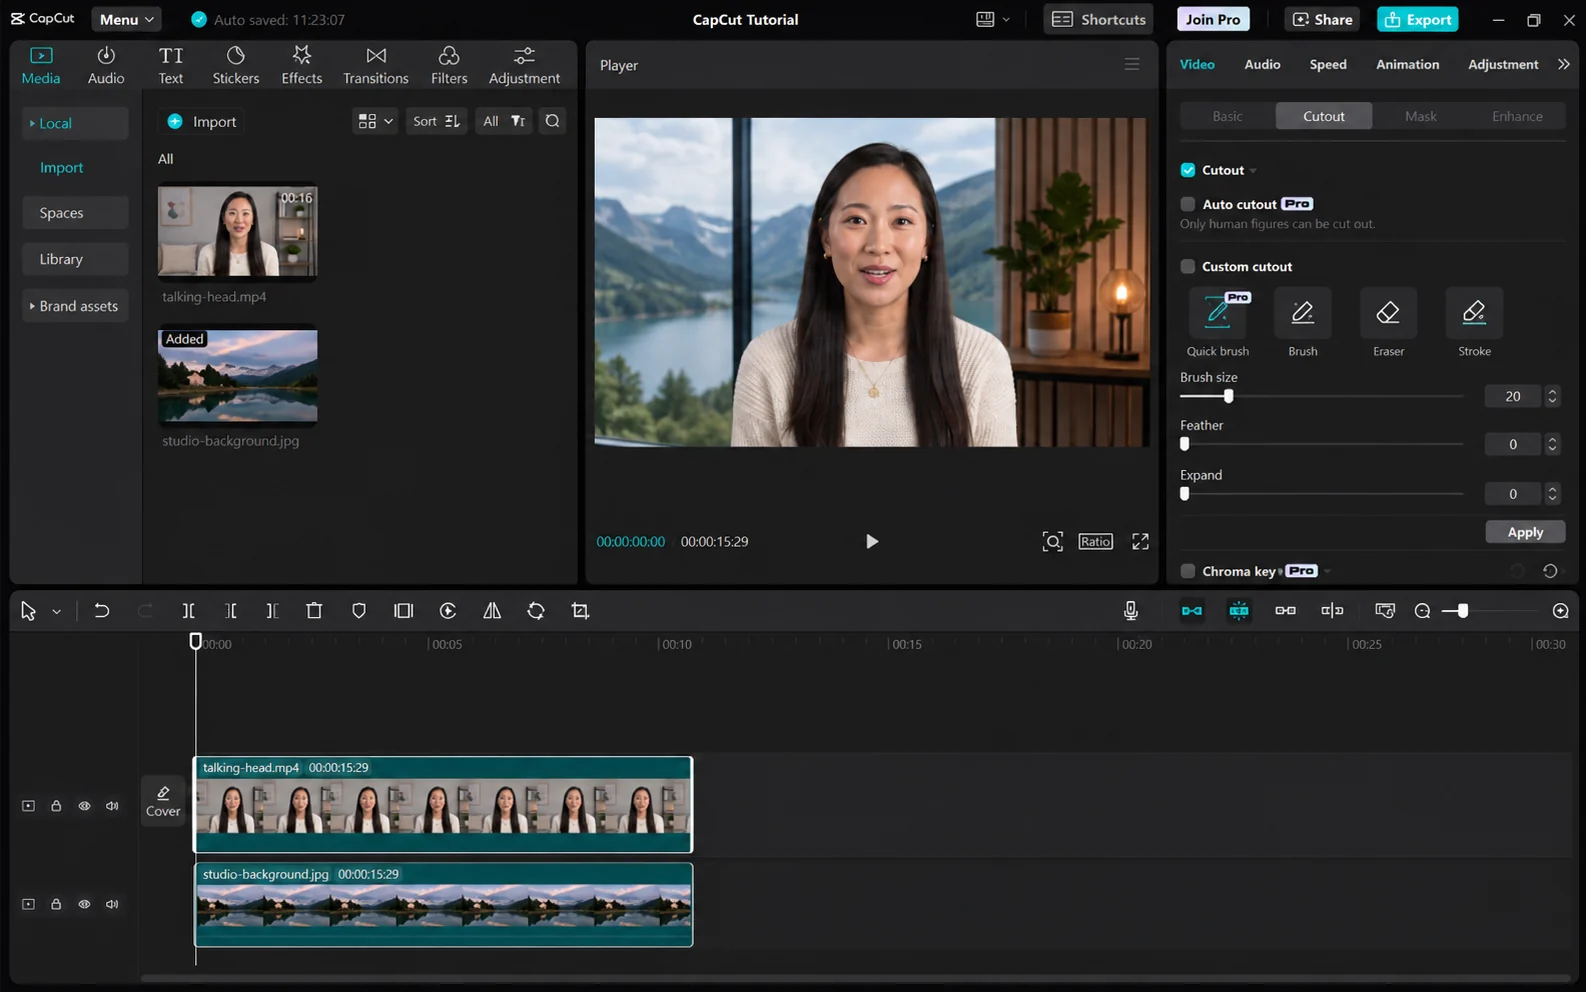Switch to the Audio inspector tab

pyautogui.click(x=1262, y=64)
